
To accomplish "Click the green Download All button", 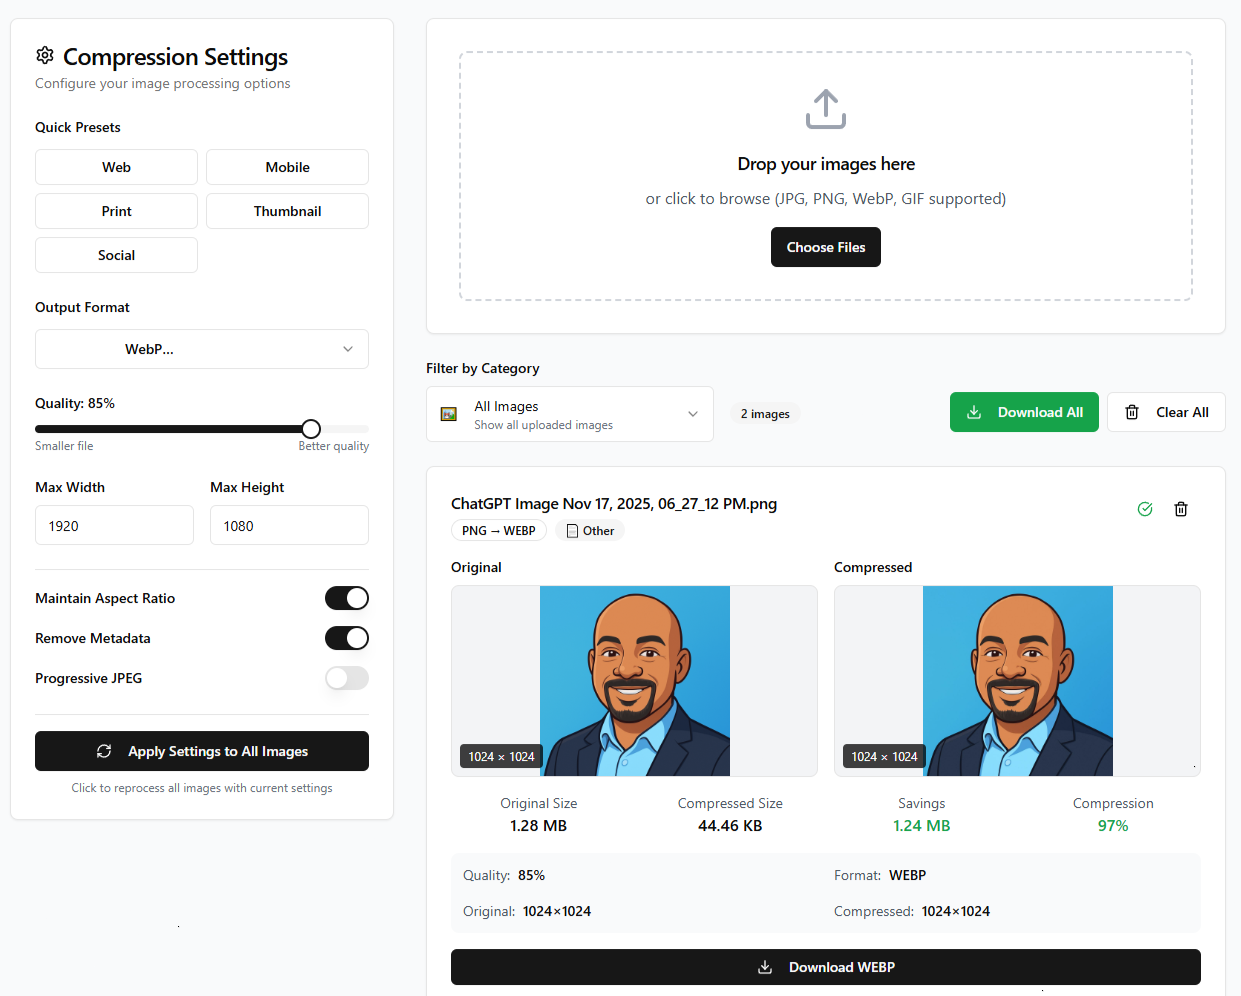I will [x=1024, y=412].
